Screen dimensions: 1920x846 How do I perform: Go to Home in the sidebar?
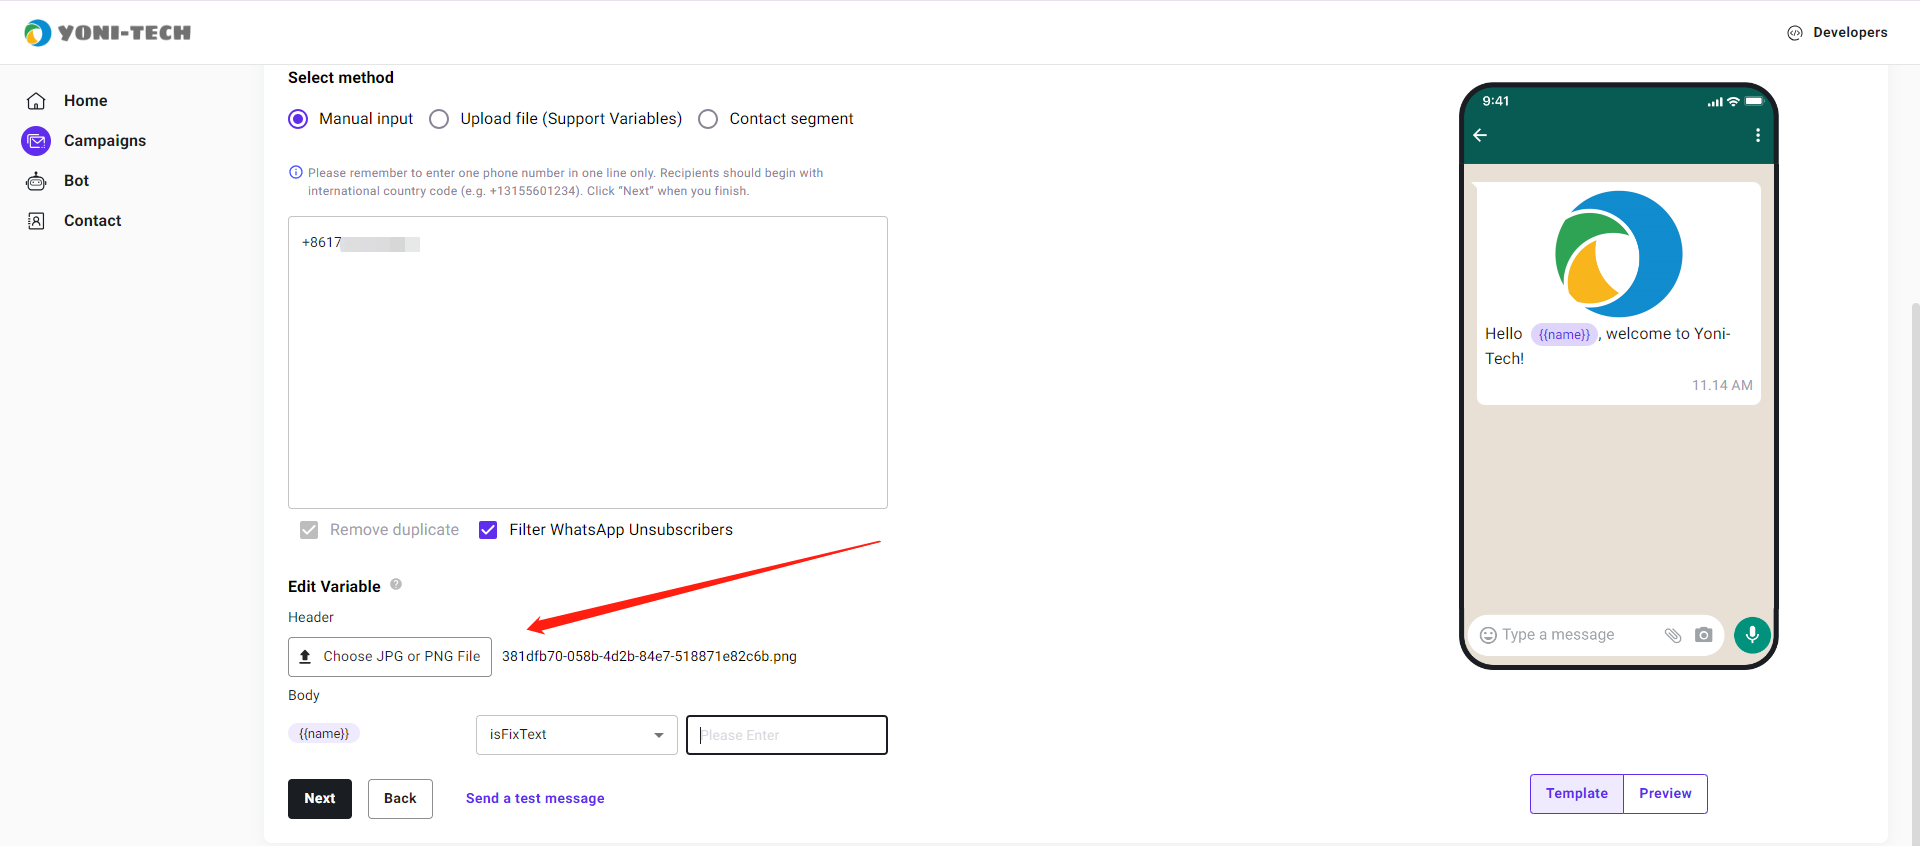(86, 101)
